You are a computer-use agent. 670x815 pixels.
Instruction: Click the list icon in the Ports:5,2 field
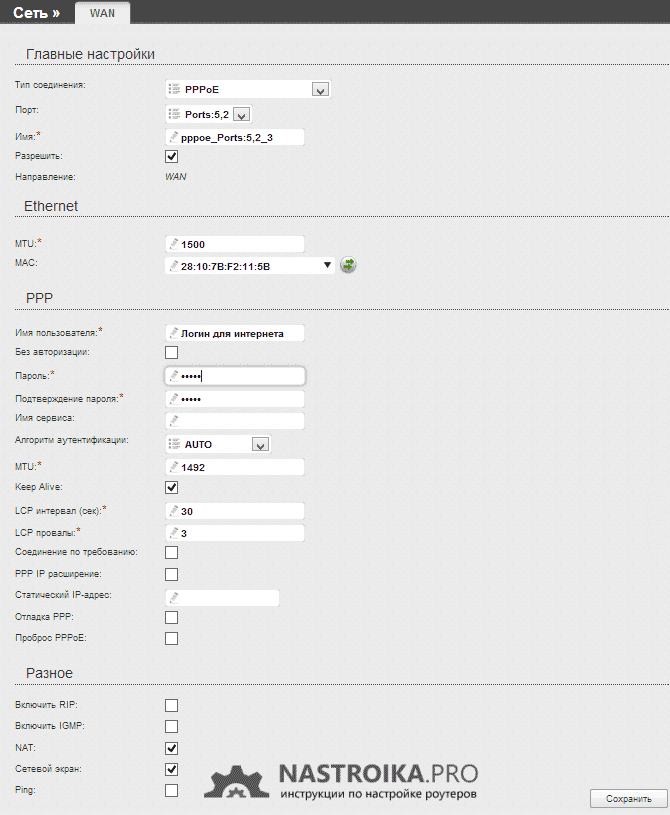[x=175, y=114]
